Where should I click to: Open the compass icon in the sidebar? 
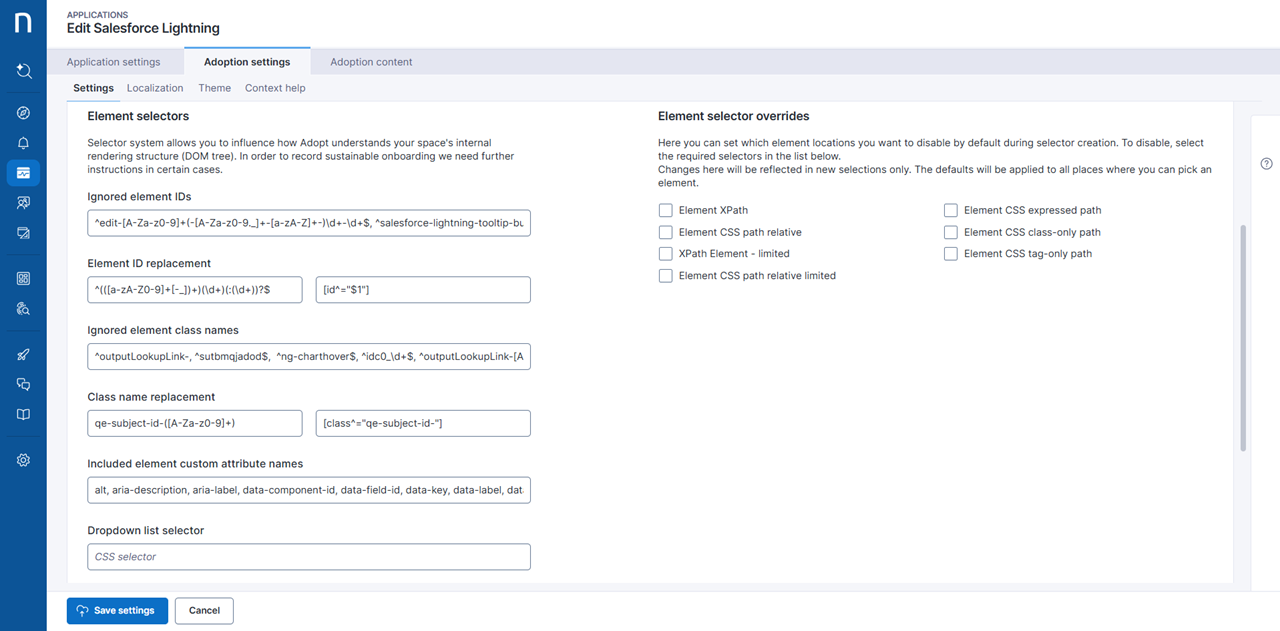click(23, 113)
